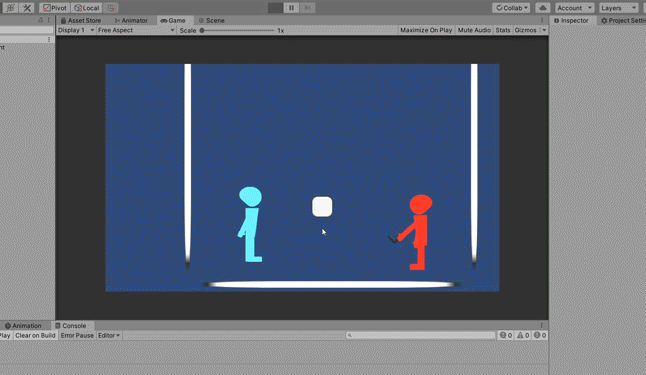Switch to the Scene tab
The image size is (646, 375).
[211, 20]
